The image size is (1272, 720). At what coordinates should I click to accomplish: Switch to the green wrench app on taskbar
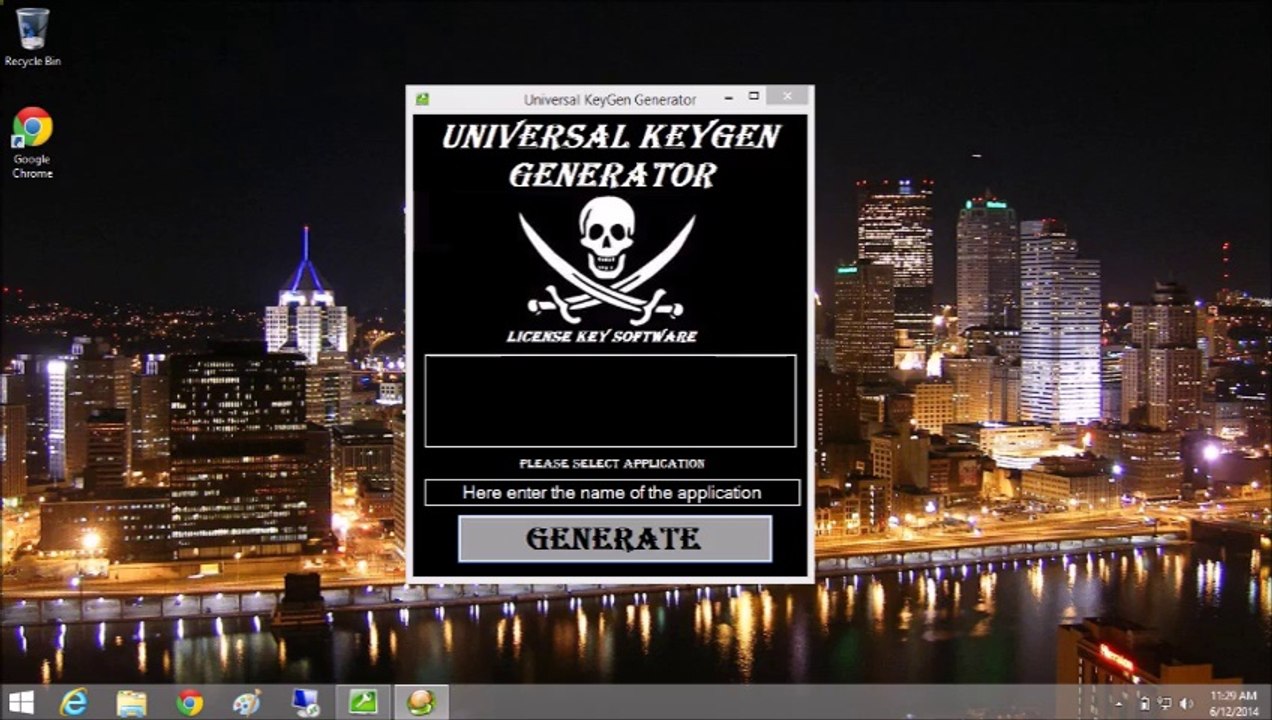point(362,702)
